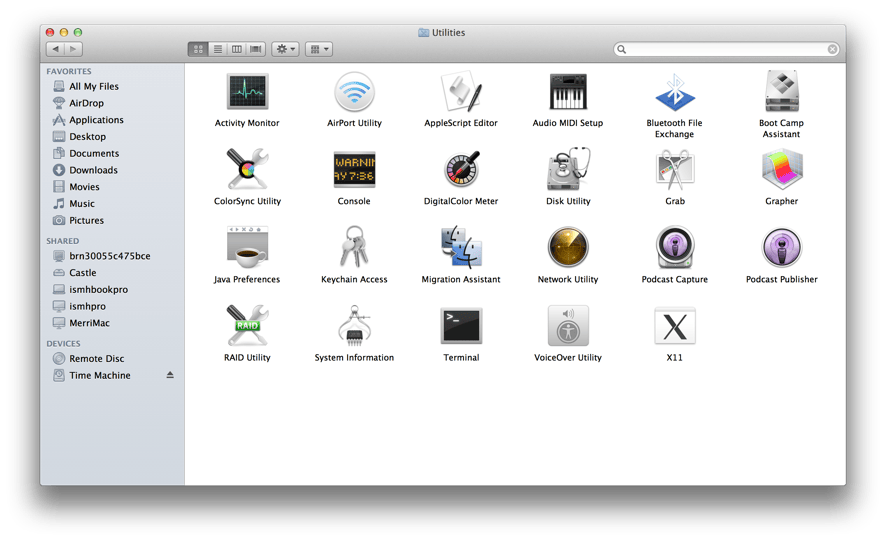Eject the Time Machine drive
This screenshot has width=886, height=541.
pos(170,375)
